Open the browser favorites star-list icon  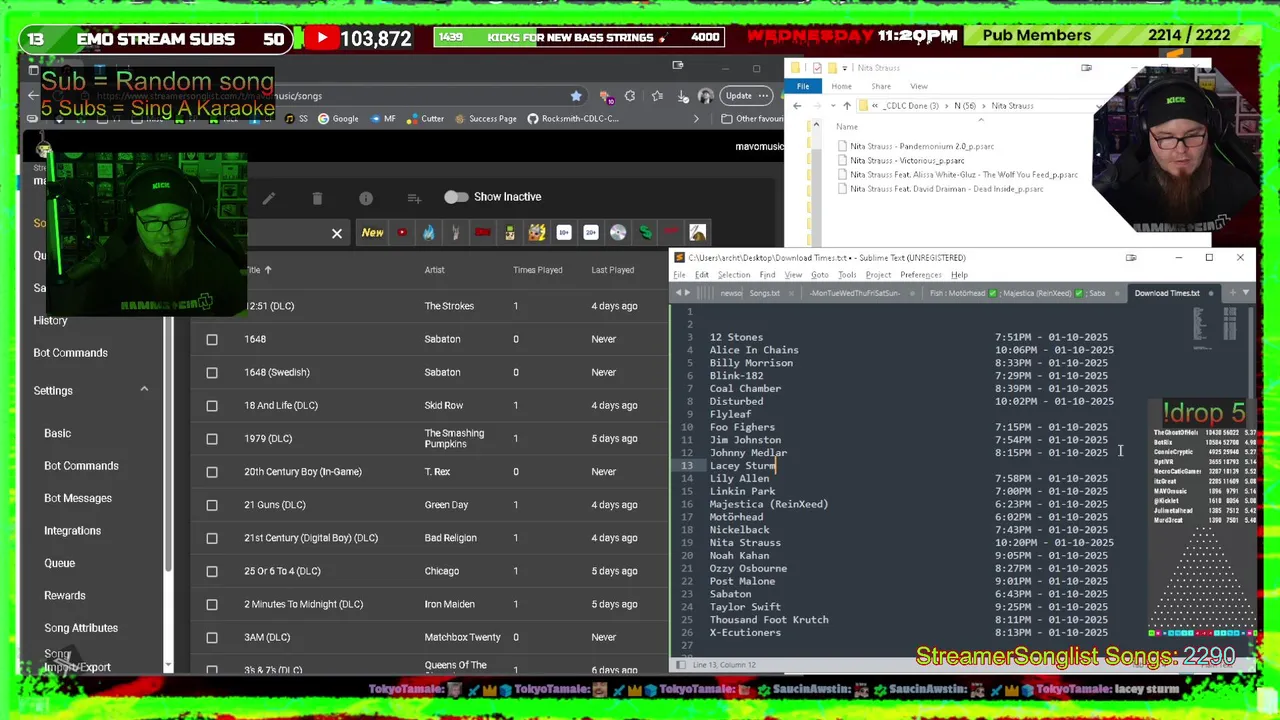coord(657,96)
